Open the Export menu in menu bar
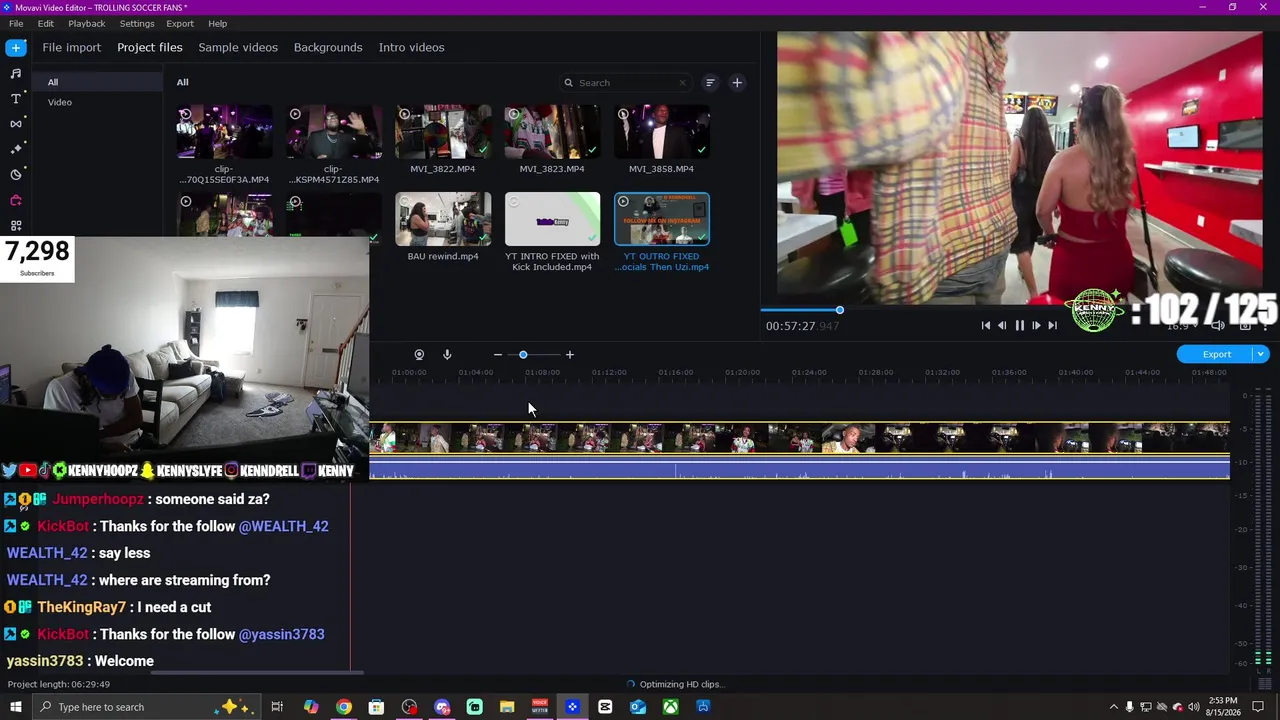This screenshot has height=720, width=1280. point(180,23)
